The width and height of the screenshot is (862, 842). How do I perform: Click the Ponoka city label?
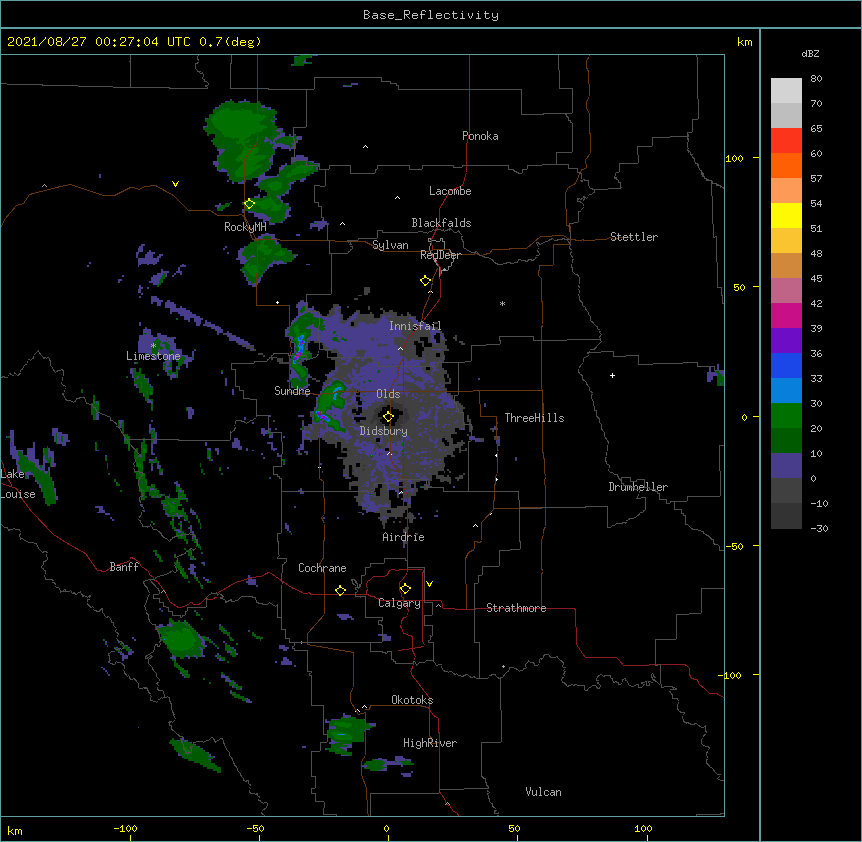coord(480,136)
